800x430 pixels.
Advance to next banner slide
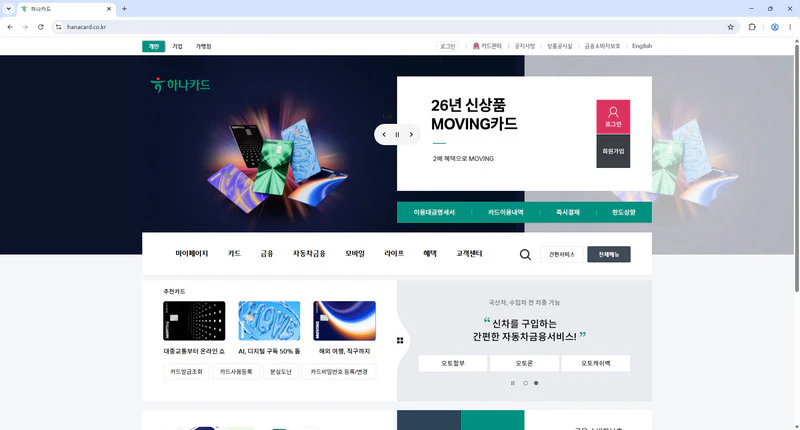tap(411, 135)
